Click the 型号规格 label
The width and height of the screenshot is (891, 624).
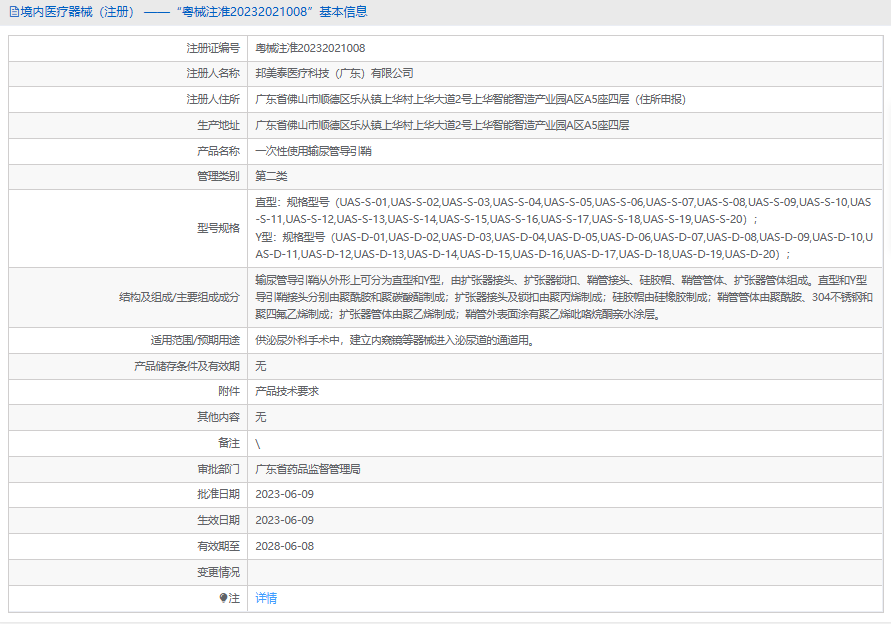(x=218, y=228)
